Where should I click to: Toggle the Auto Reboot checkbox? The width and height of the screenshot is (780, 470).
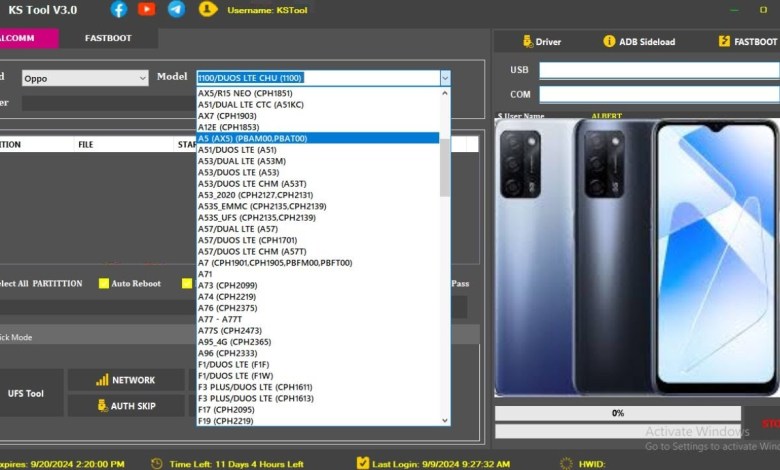click(104, 283)
